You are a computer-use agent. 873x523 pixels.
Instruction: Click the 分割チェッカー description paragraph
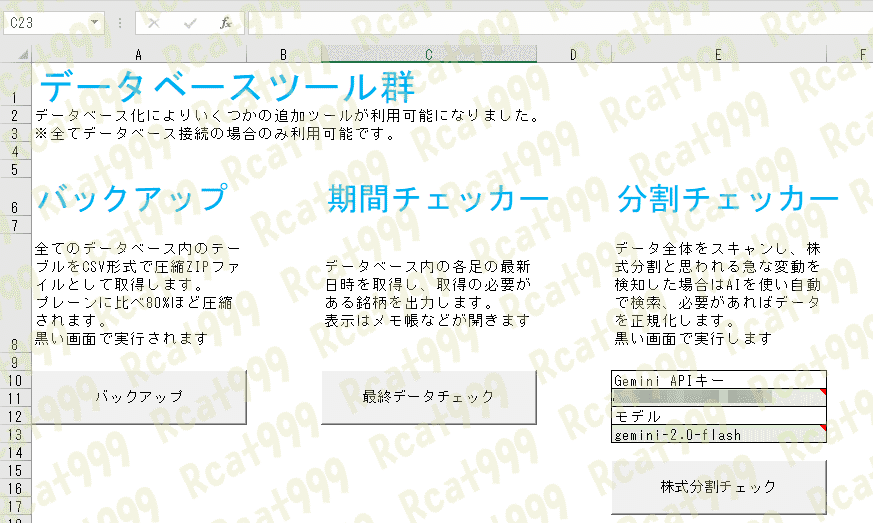[x=718, y=293]
